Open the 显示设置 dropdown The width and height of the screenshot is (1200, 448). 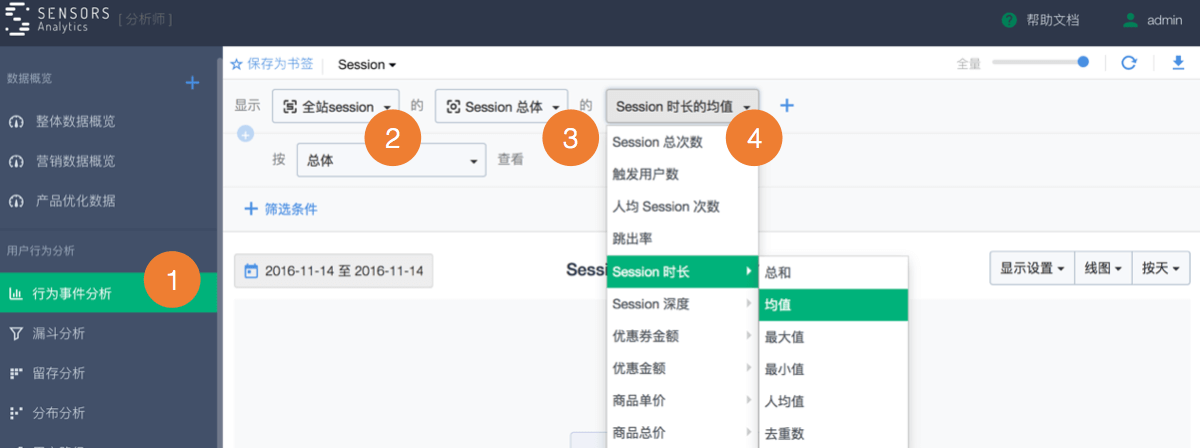(1031, 268)
